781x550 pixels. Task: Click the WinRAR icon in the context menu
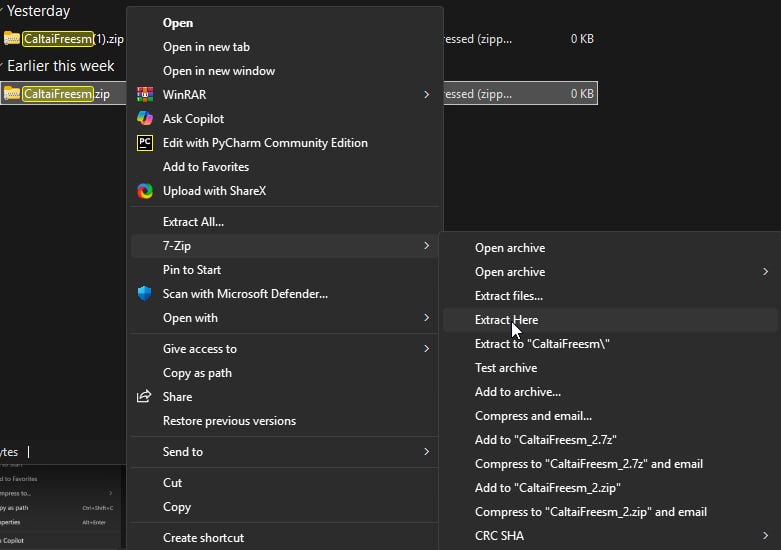pyautogui.click(x=145, y=94)
